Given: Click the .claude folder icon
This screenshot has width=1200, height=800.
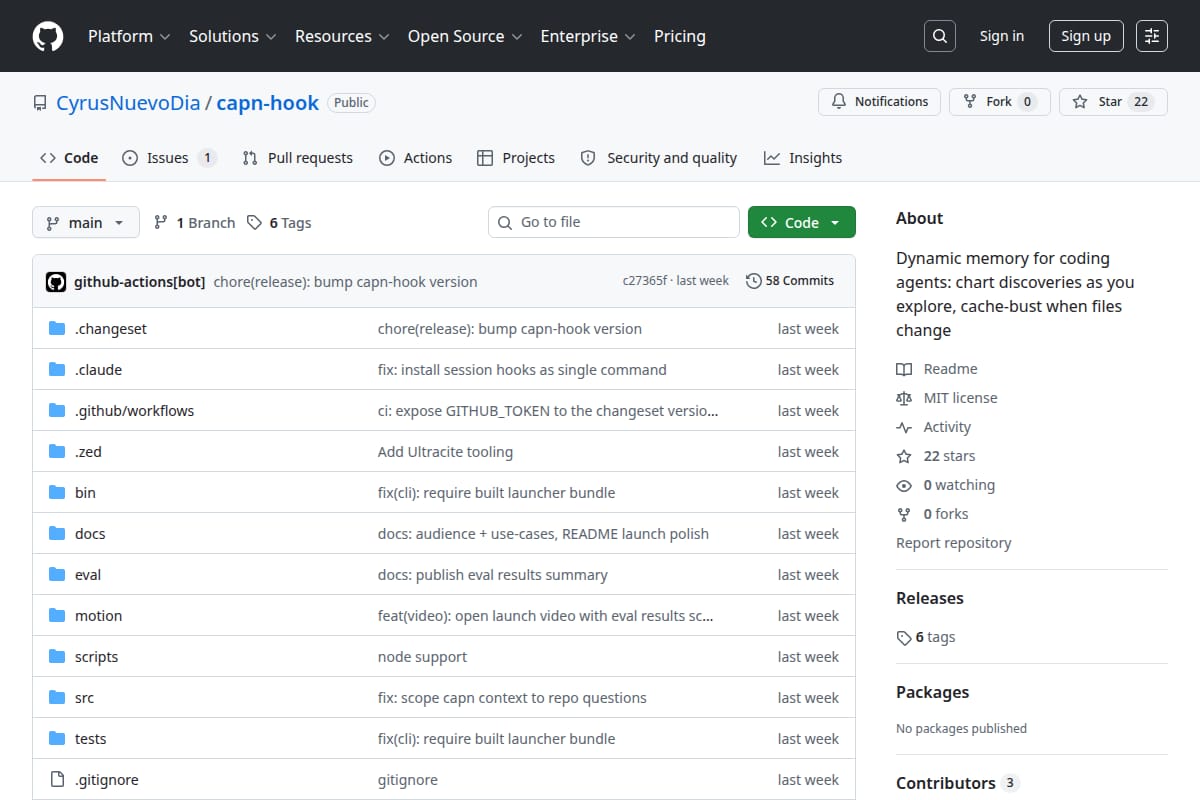Looking at the screenshot, I should (57, 370).
